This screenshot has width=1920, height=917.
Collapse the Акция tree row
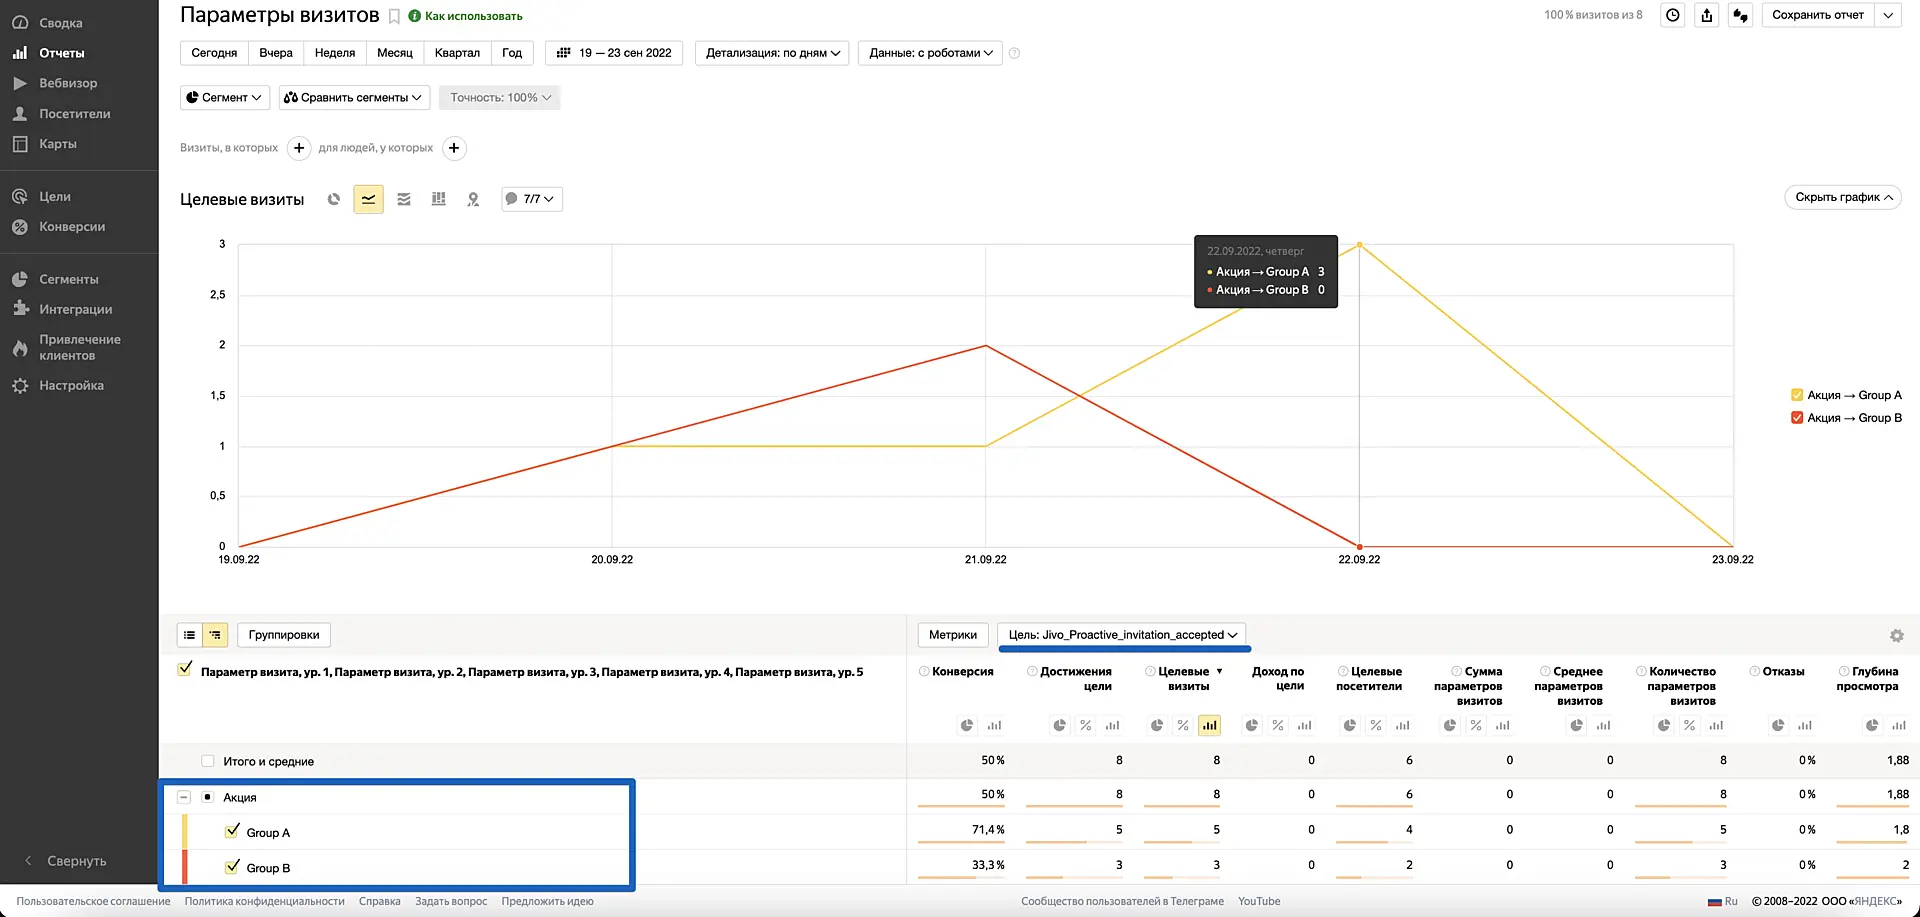pyautogui.click(x=184, y=797)
